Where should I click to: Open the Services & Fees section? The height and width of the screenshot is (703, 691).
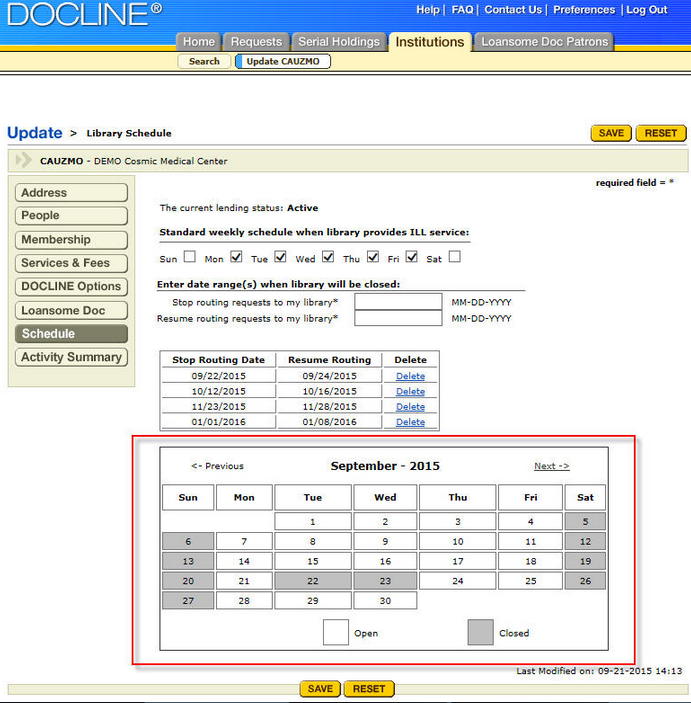click(x=71, y=263)
